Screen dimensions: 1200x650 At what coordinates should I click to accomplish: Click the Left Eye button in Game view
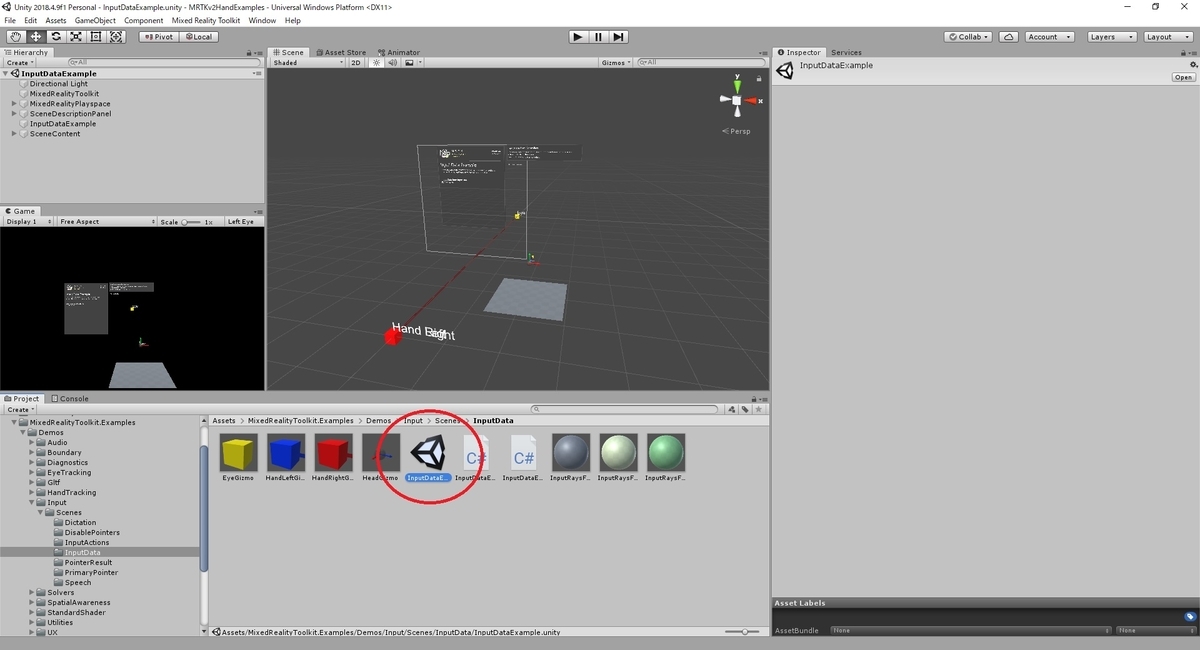pyautogui.click(x=241, y=222)
